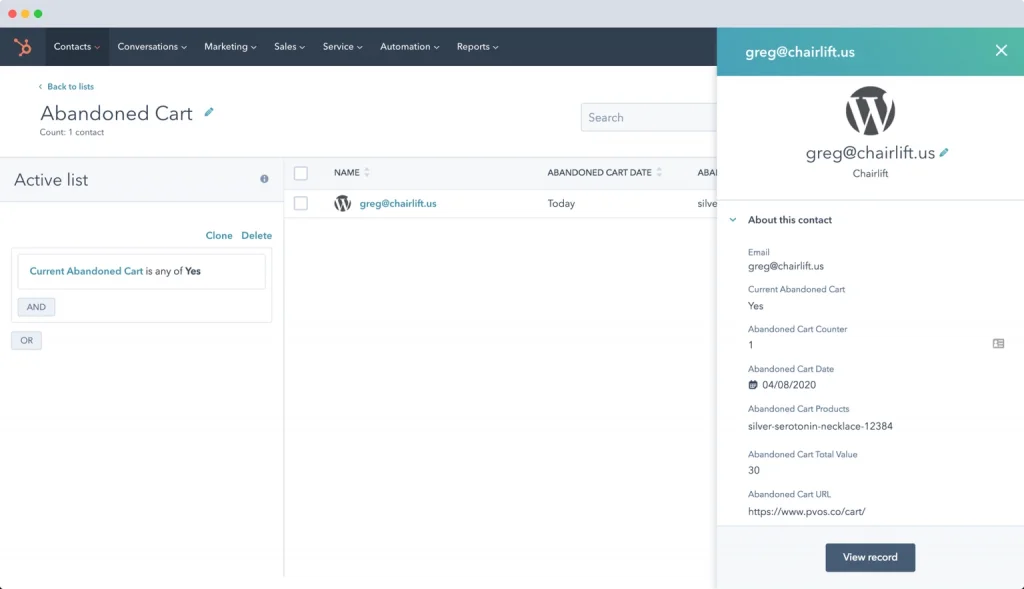Click the View record button

pos(870,557)
